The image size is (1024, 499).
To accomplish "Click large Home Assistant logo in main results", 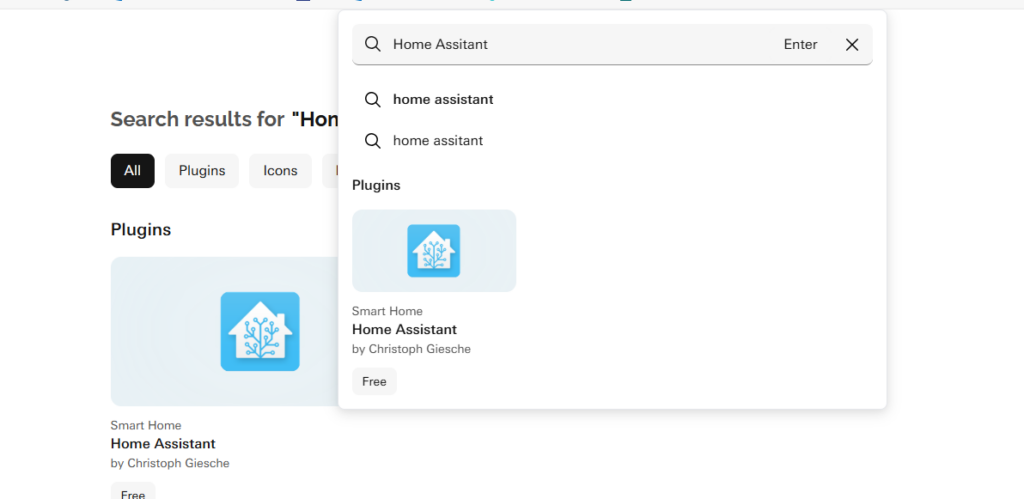I will (260, 331).
